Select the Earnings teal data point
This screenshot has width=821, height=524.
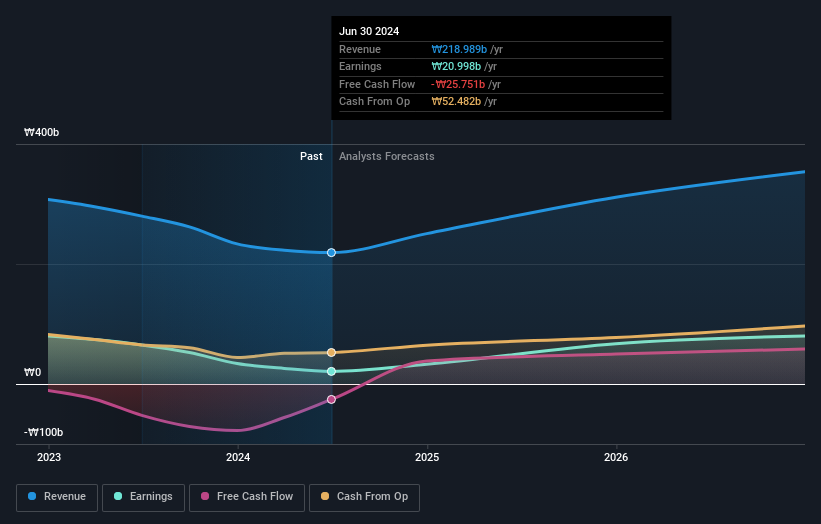pos(331,372)
